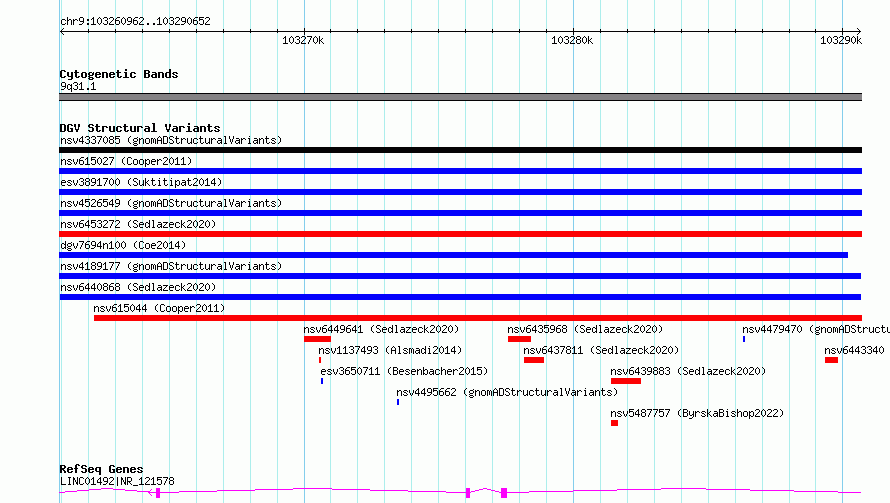Click the 103270k ruler tick label

pyautogui.click(x=303, y=40)
